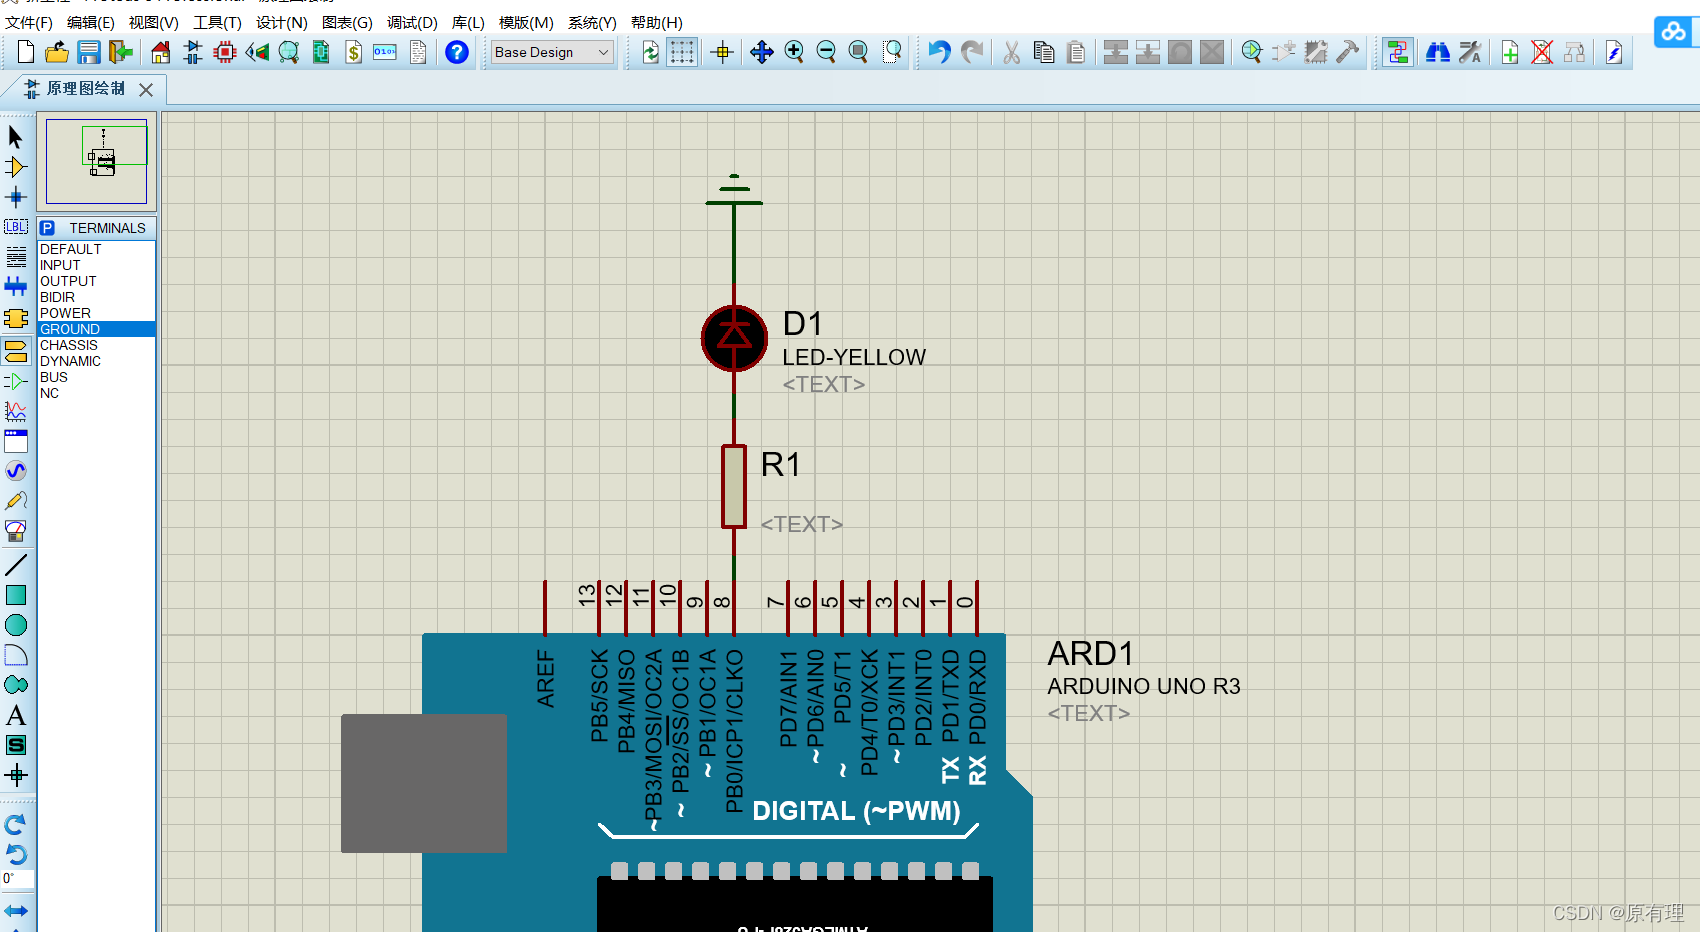Open a project using the folder icon
The height and width of the screenshot is (932, 1700).
tap(57, 52)
